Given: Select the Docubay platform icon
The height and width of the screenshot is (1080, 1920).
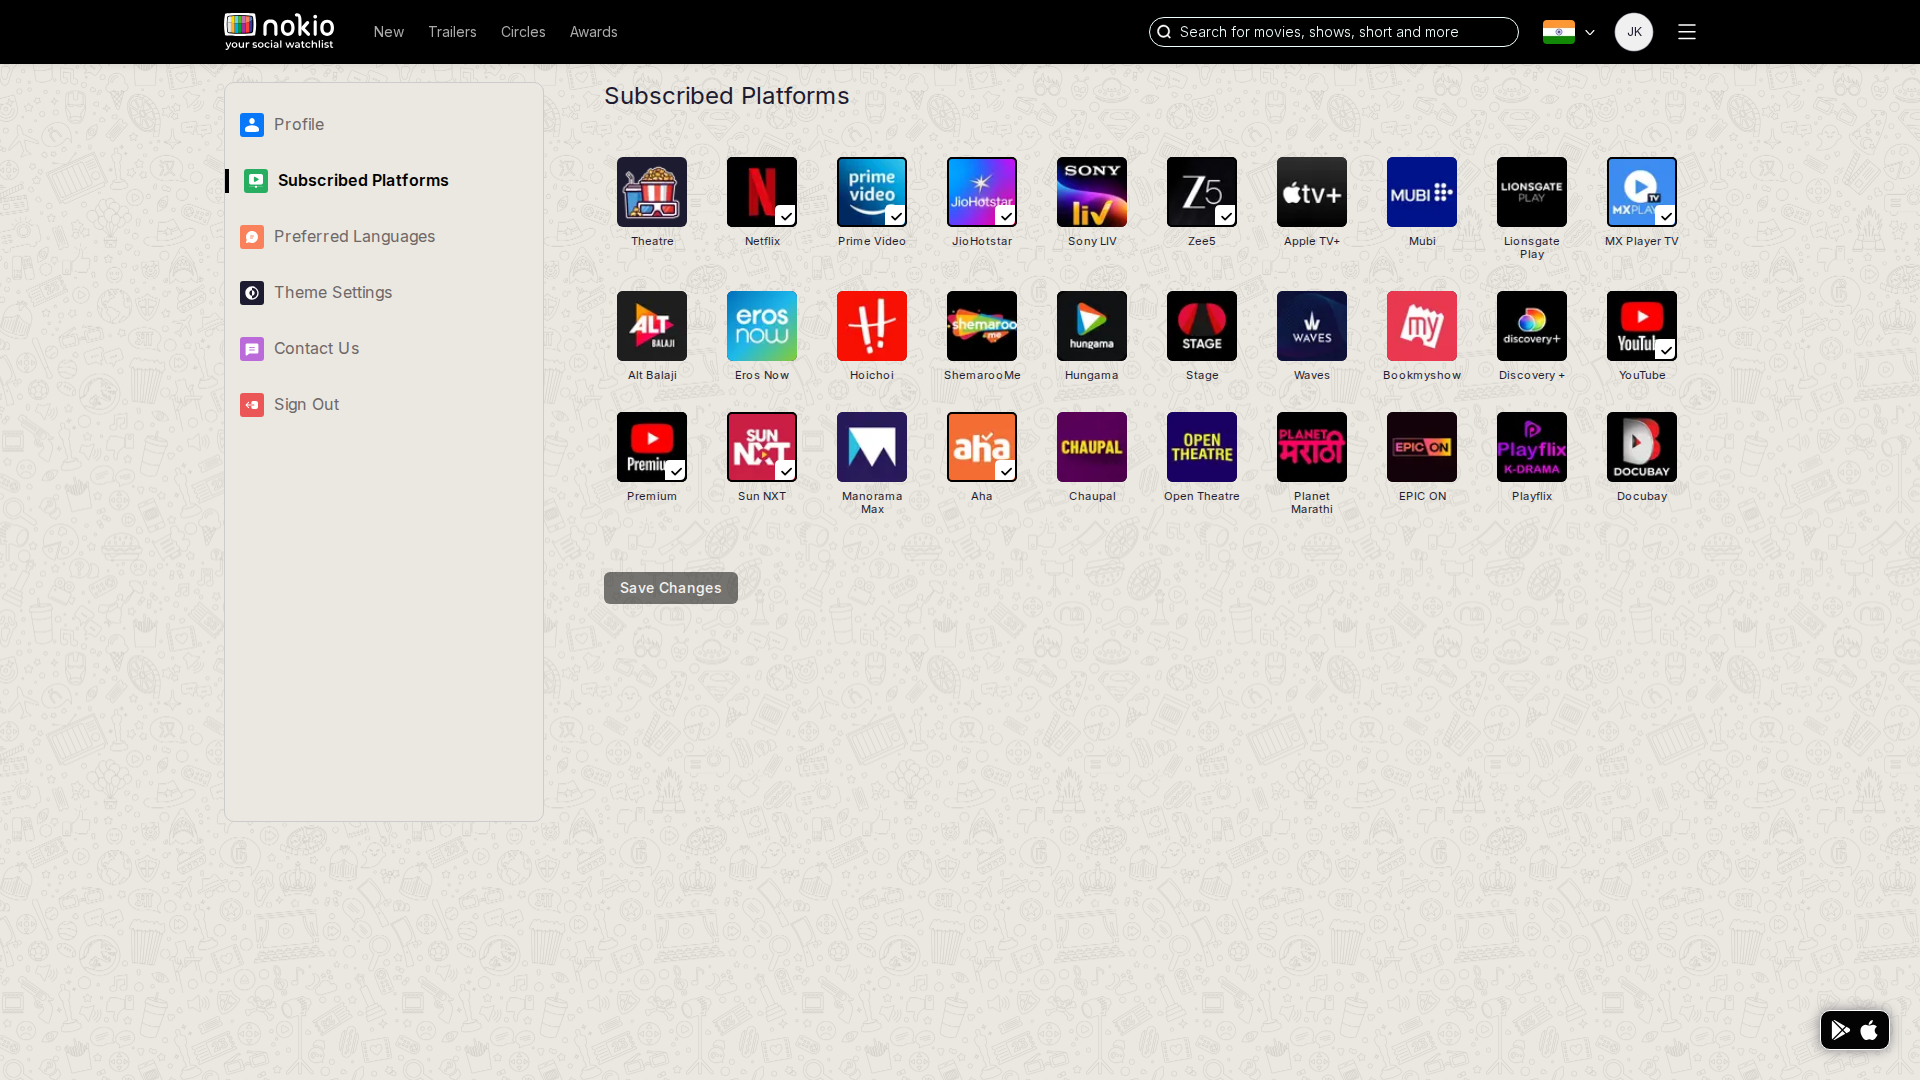Looking at the screenshot, I should point(1642,447).
